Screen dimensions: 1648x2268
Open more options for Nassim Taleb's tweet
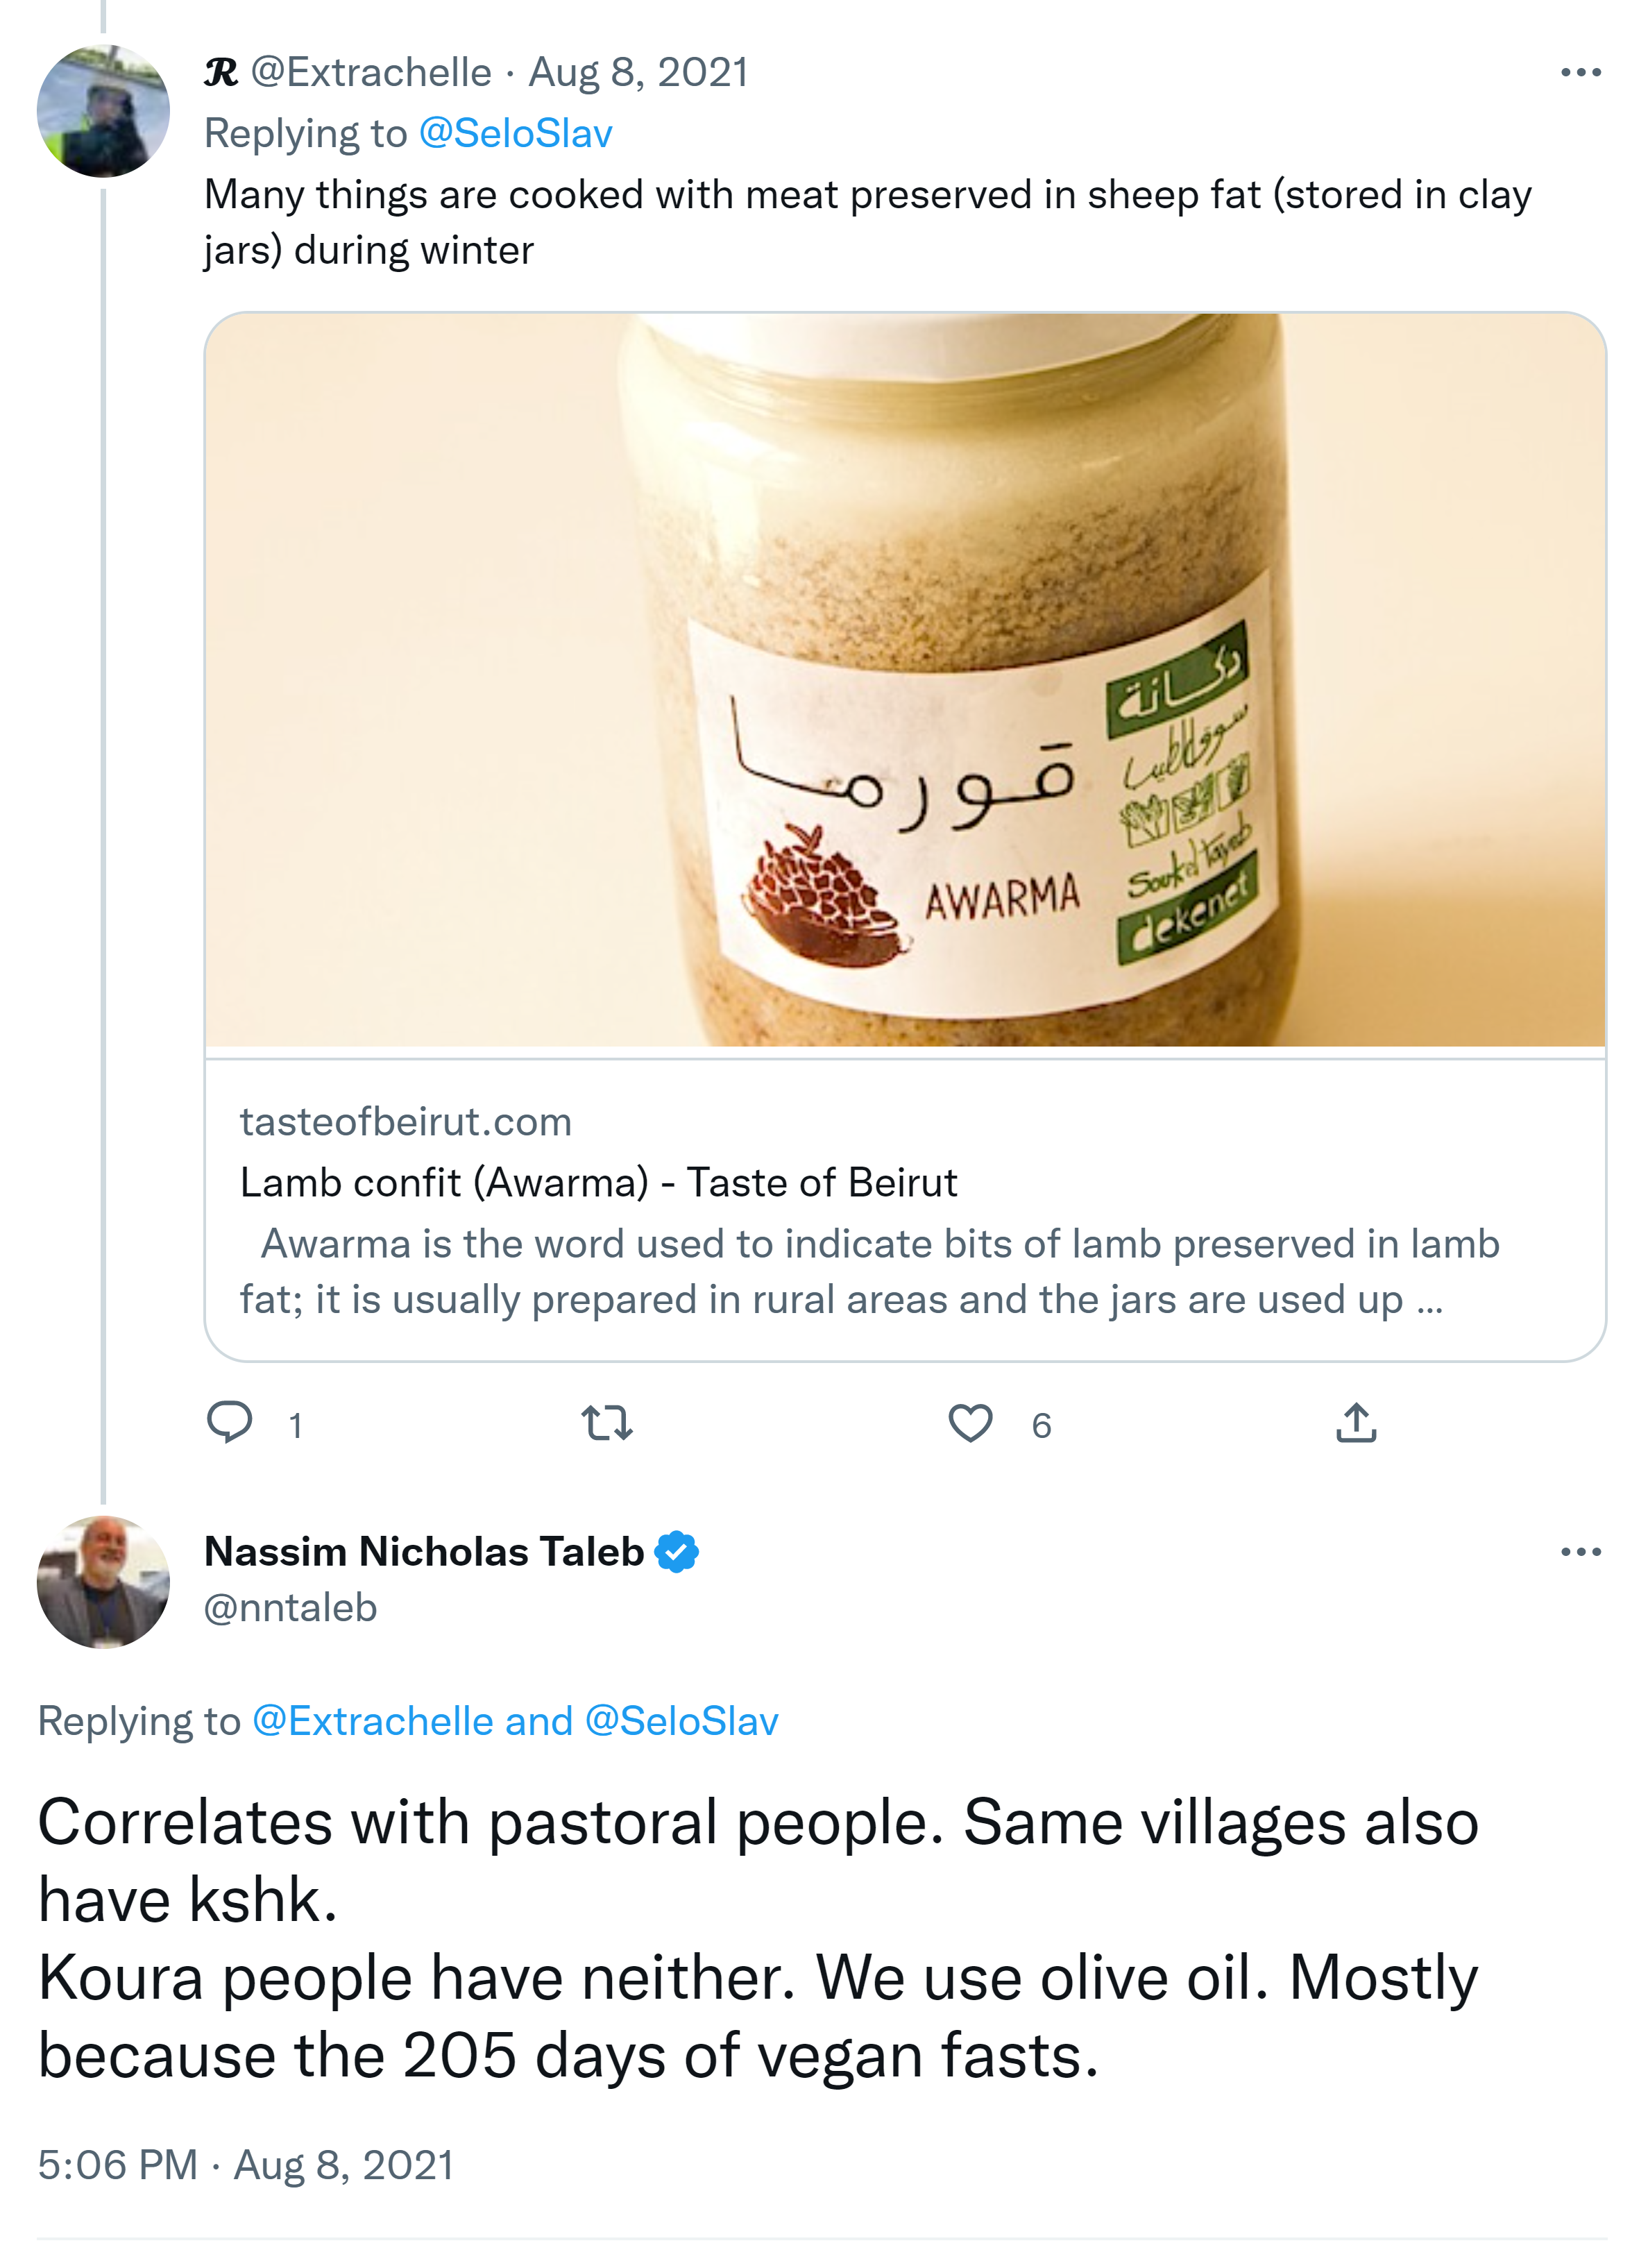pos(1580,1552)
